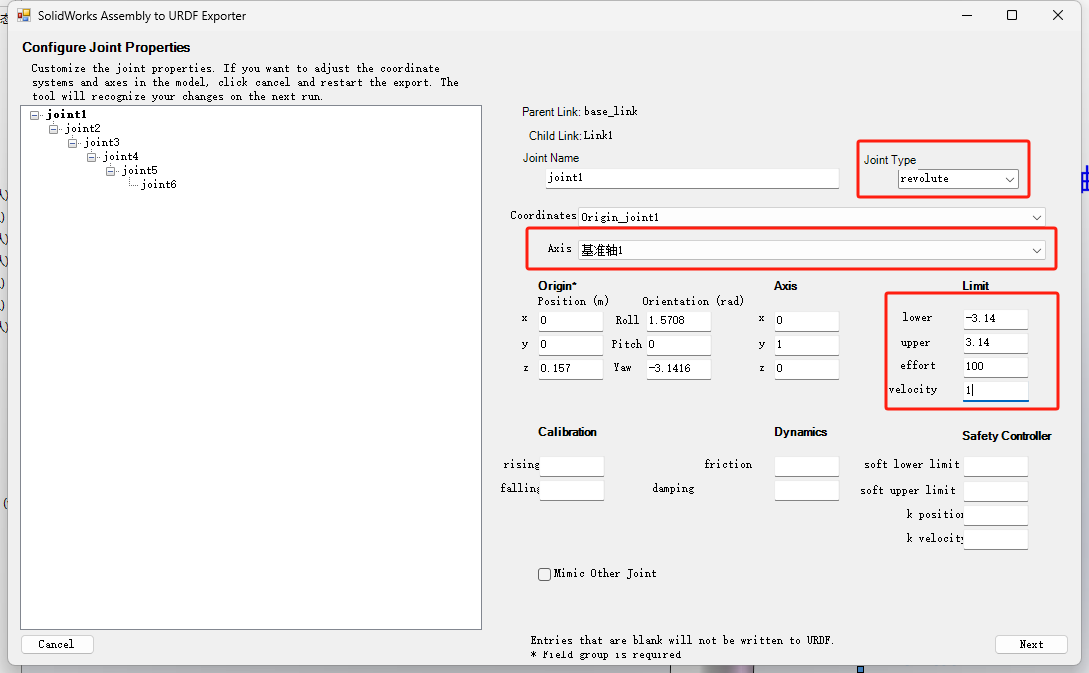1089x673 pixels.
Task: Click the effort limit field
Action: coord(995,367)
